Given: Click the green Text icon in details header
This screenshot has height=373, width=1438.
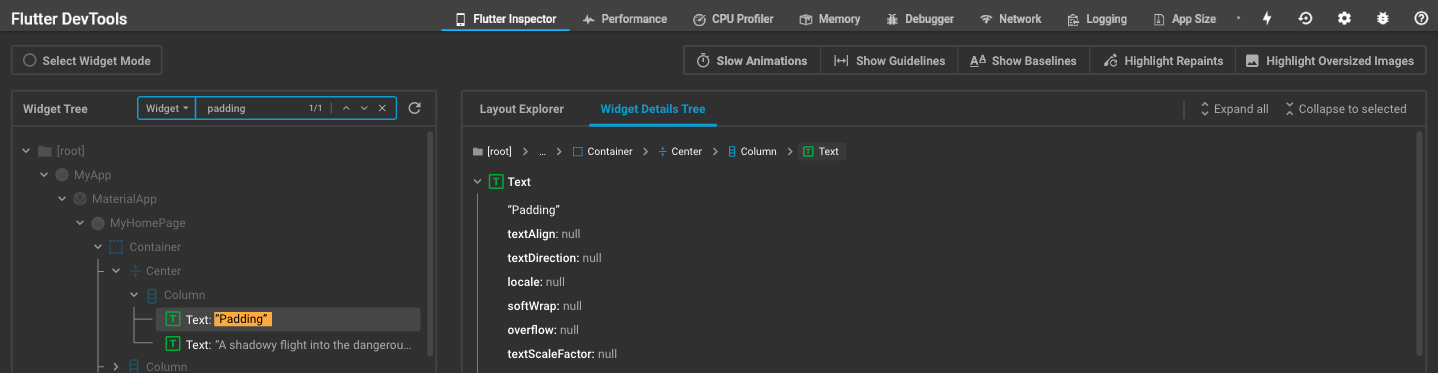Looking at the screenshot, I should click(x=495, y=182).
